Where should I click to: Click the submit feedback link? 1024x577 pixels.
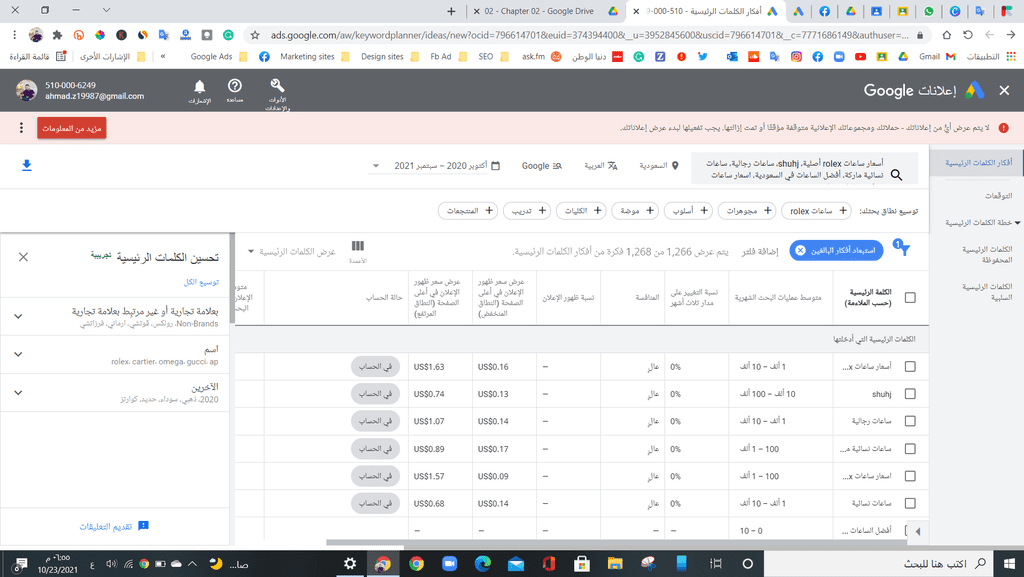(114, 526)
